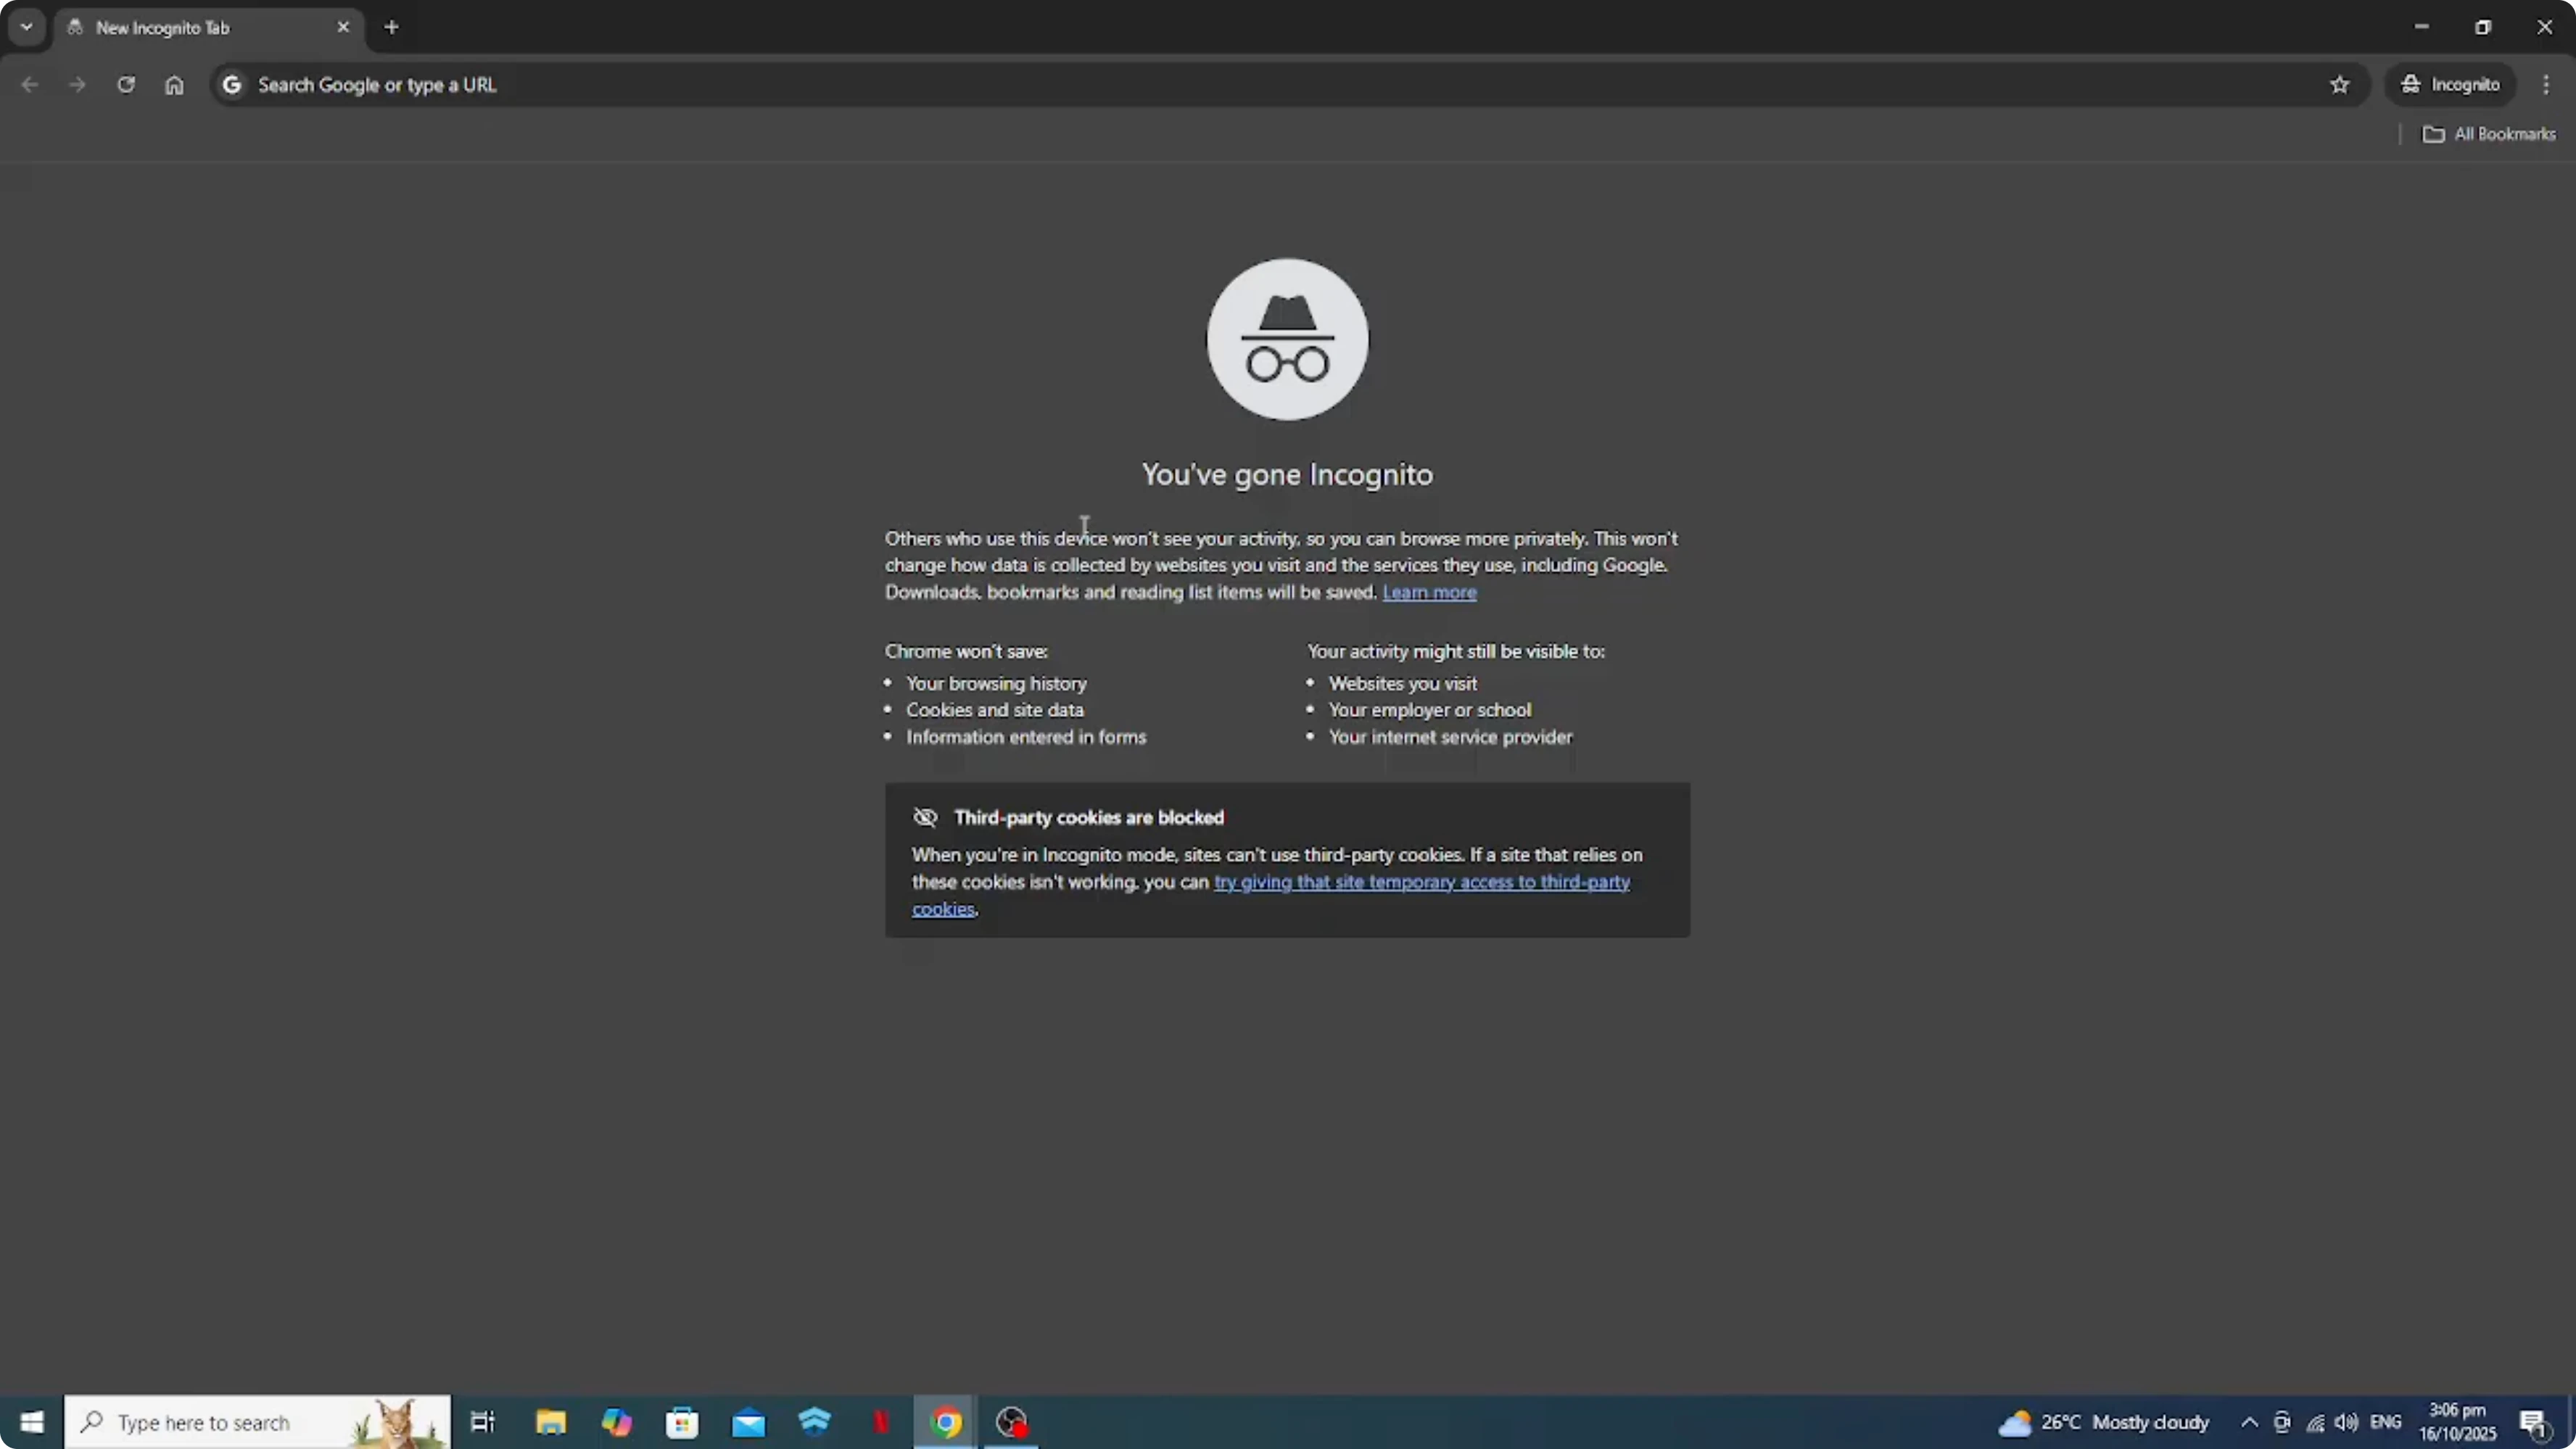Click the Your internet service provider bullet

(x=1450, y=737)
